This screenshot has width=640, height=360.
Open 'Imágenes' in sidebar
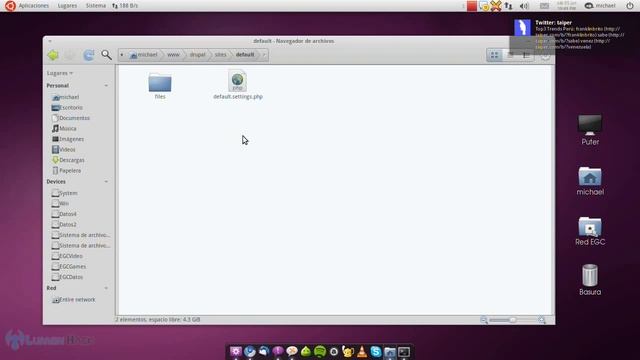(x=68, y=139)
